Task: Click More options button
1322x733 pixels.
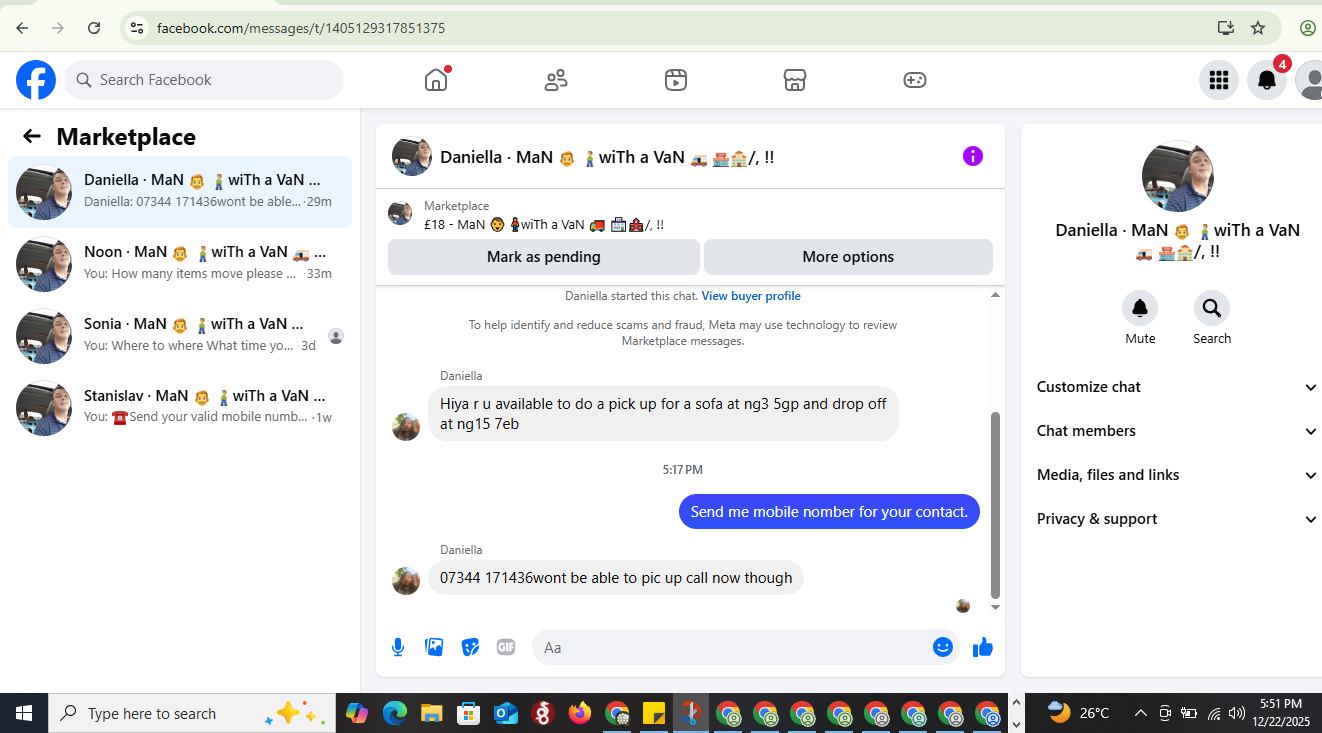Action: 848,257
